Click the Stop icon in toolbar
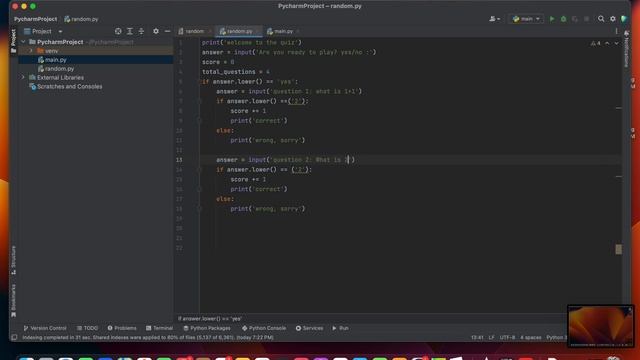 (x=587, y=19)
